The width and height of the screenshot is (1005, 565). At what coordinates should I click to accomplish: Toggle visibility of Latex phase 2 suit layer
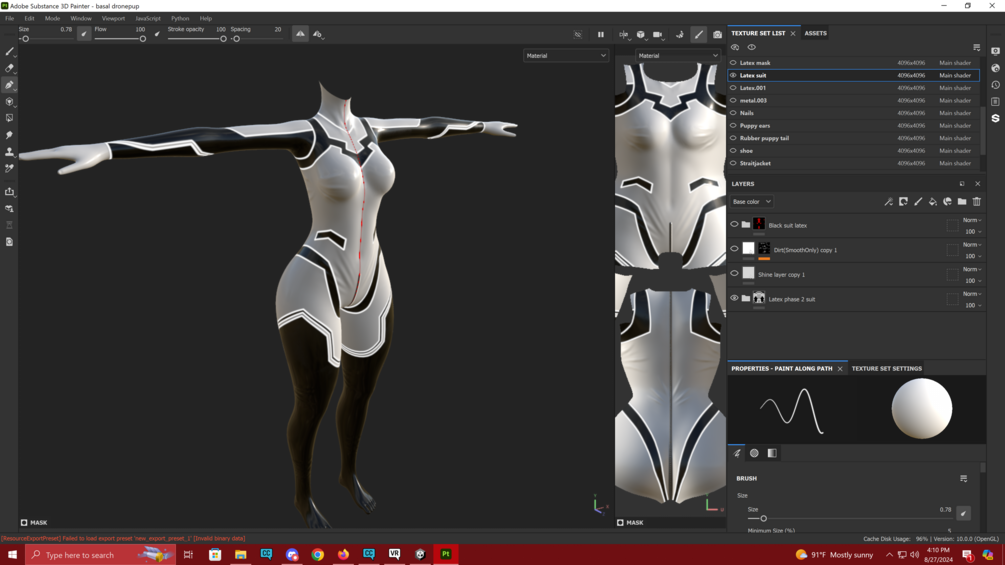coord(734,298)
